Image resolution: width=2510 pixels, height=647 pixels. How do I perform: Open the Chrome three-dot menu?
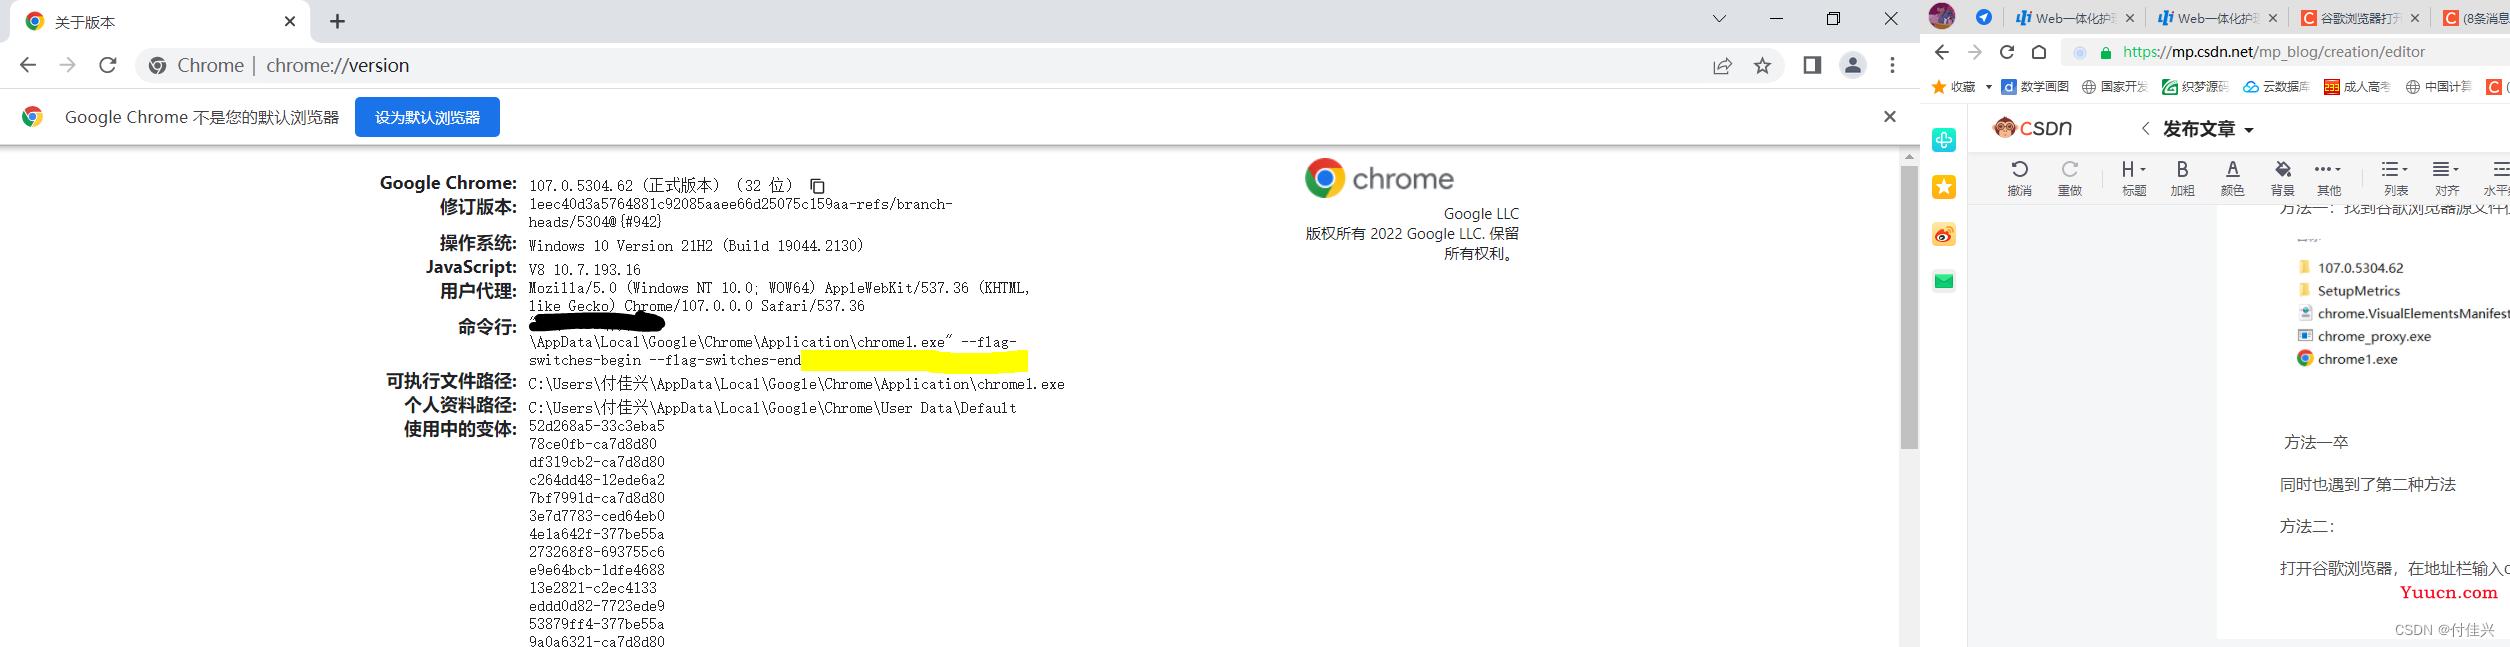1892,65
